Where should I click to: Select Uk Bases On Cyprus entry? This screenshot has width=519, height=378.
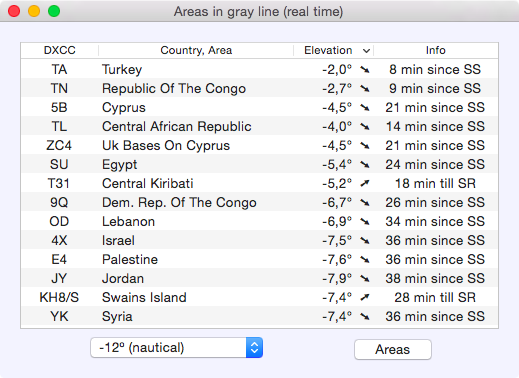click(x=259, y=145)
